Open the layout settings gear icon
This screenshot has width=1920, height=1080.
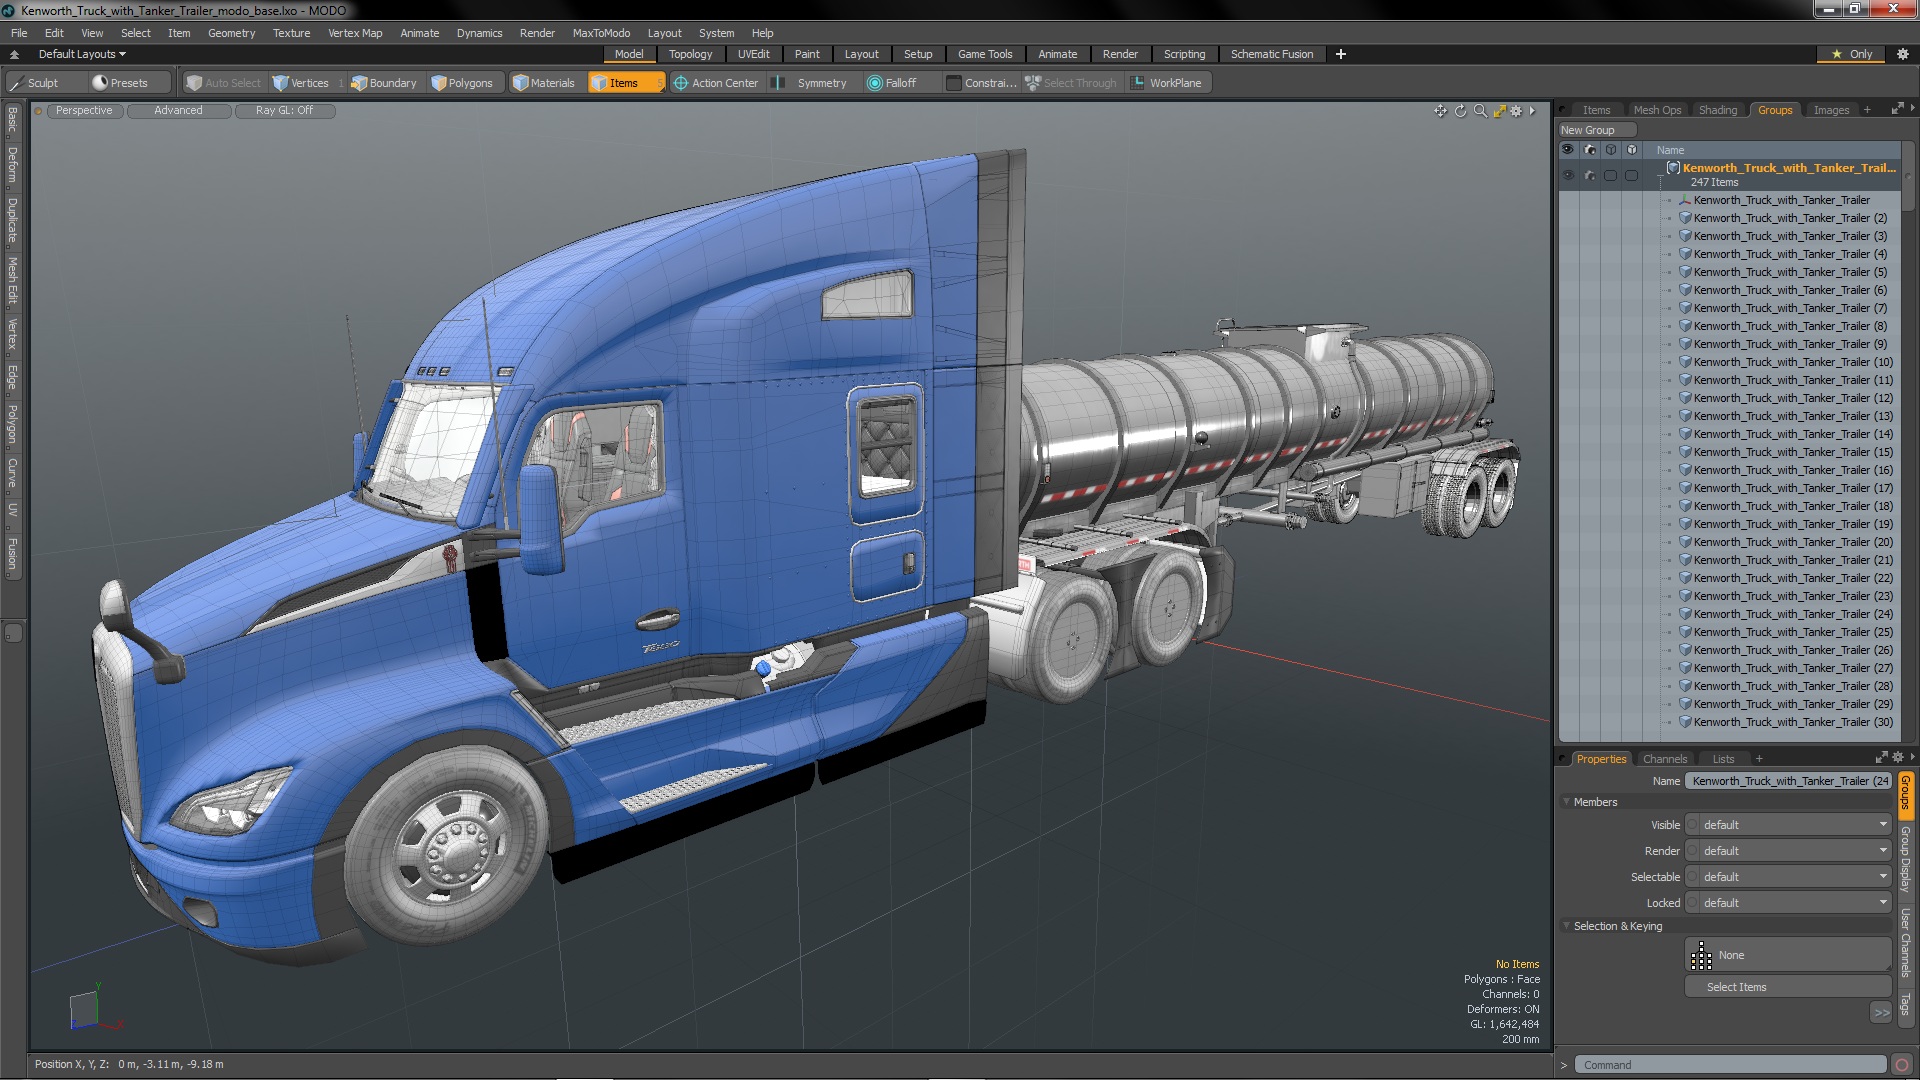pos(1902,54)
